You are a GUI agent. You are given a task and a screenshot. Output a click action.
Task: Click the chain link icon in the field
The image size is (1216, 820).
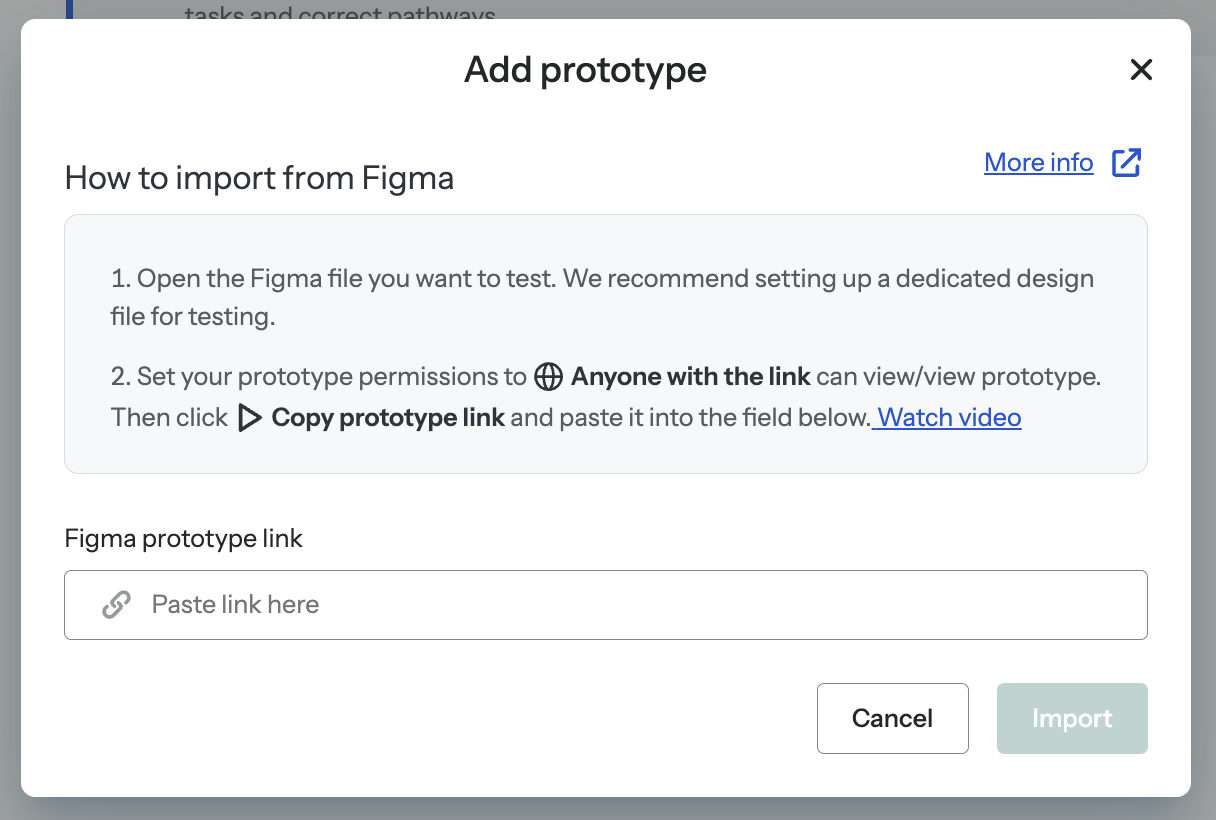117,604
